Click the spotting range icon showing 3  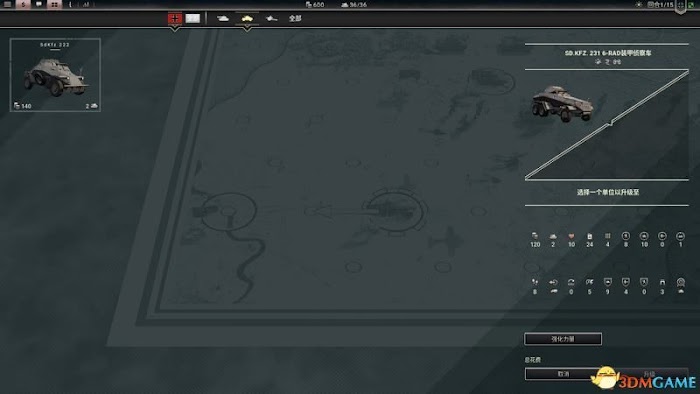[662, 282]
